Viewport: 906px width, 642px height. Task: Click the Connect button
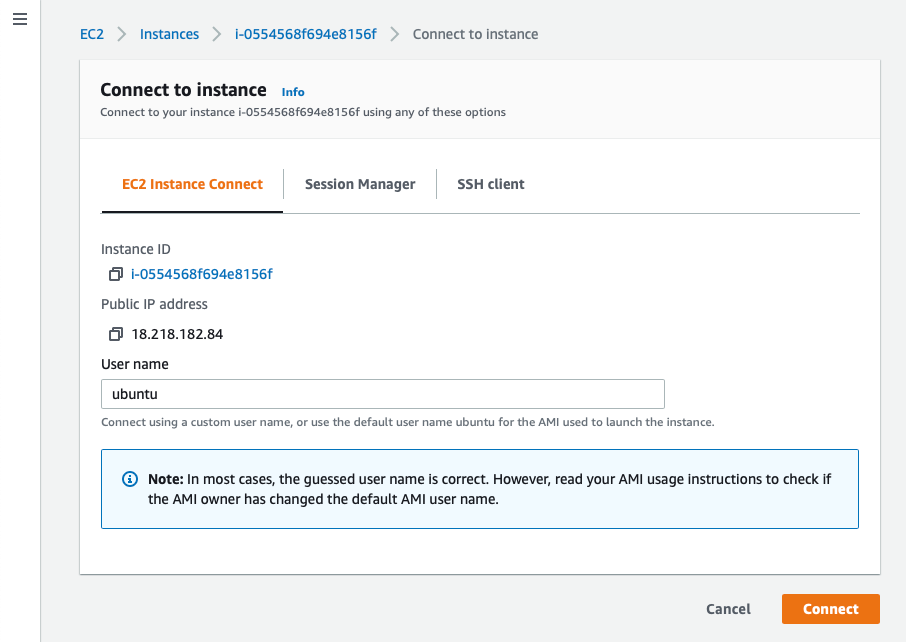(831, 609)
